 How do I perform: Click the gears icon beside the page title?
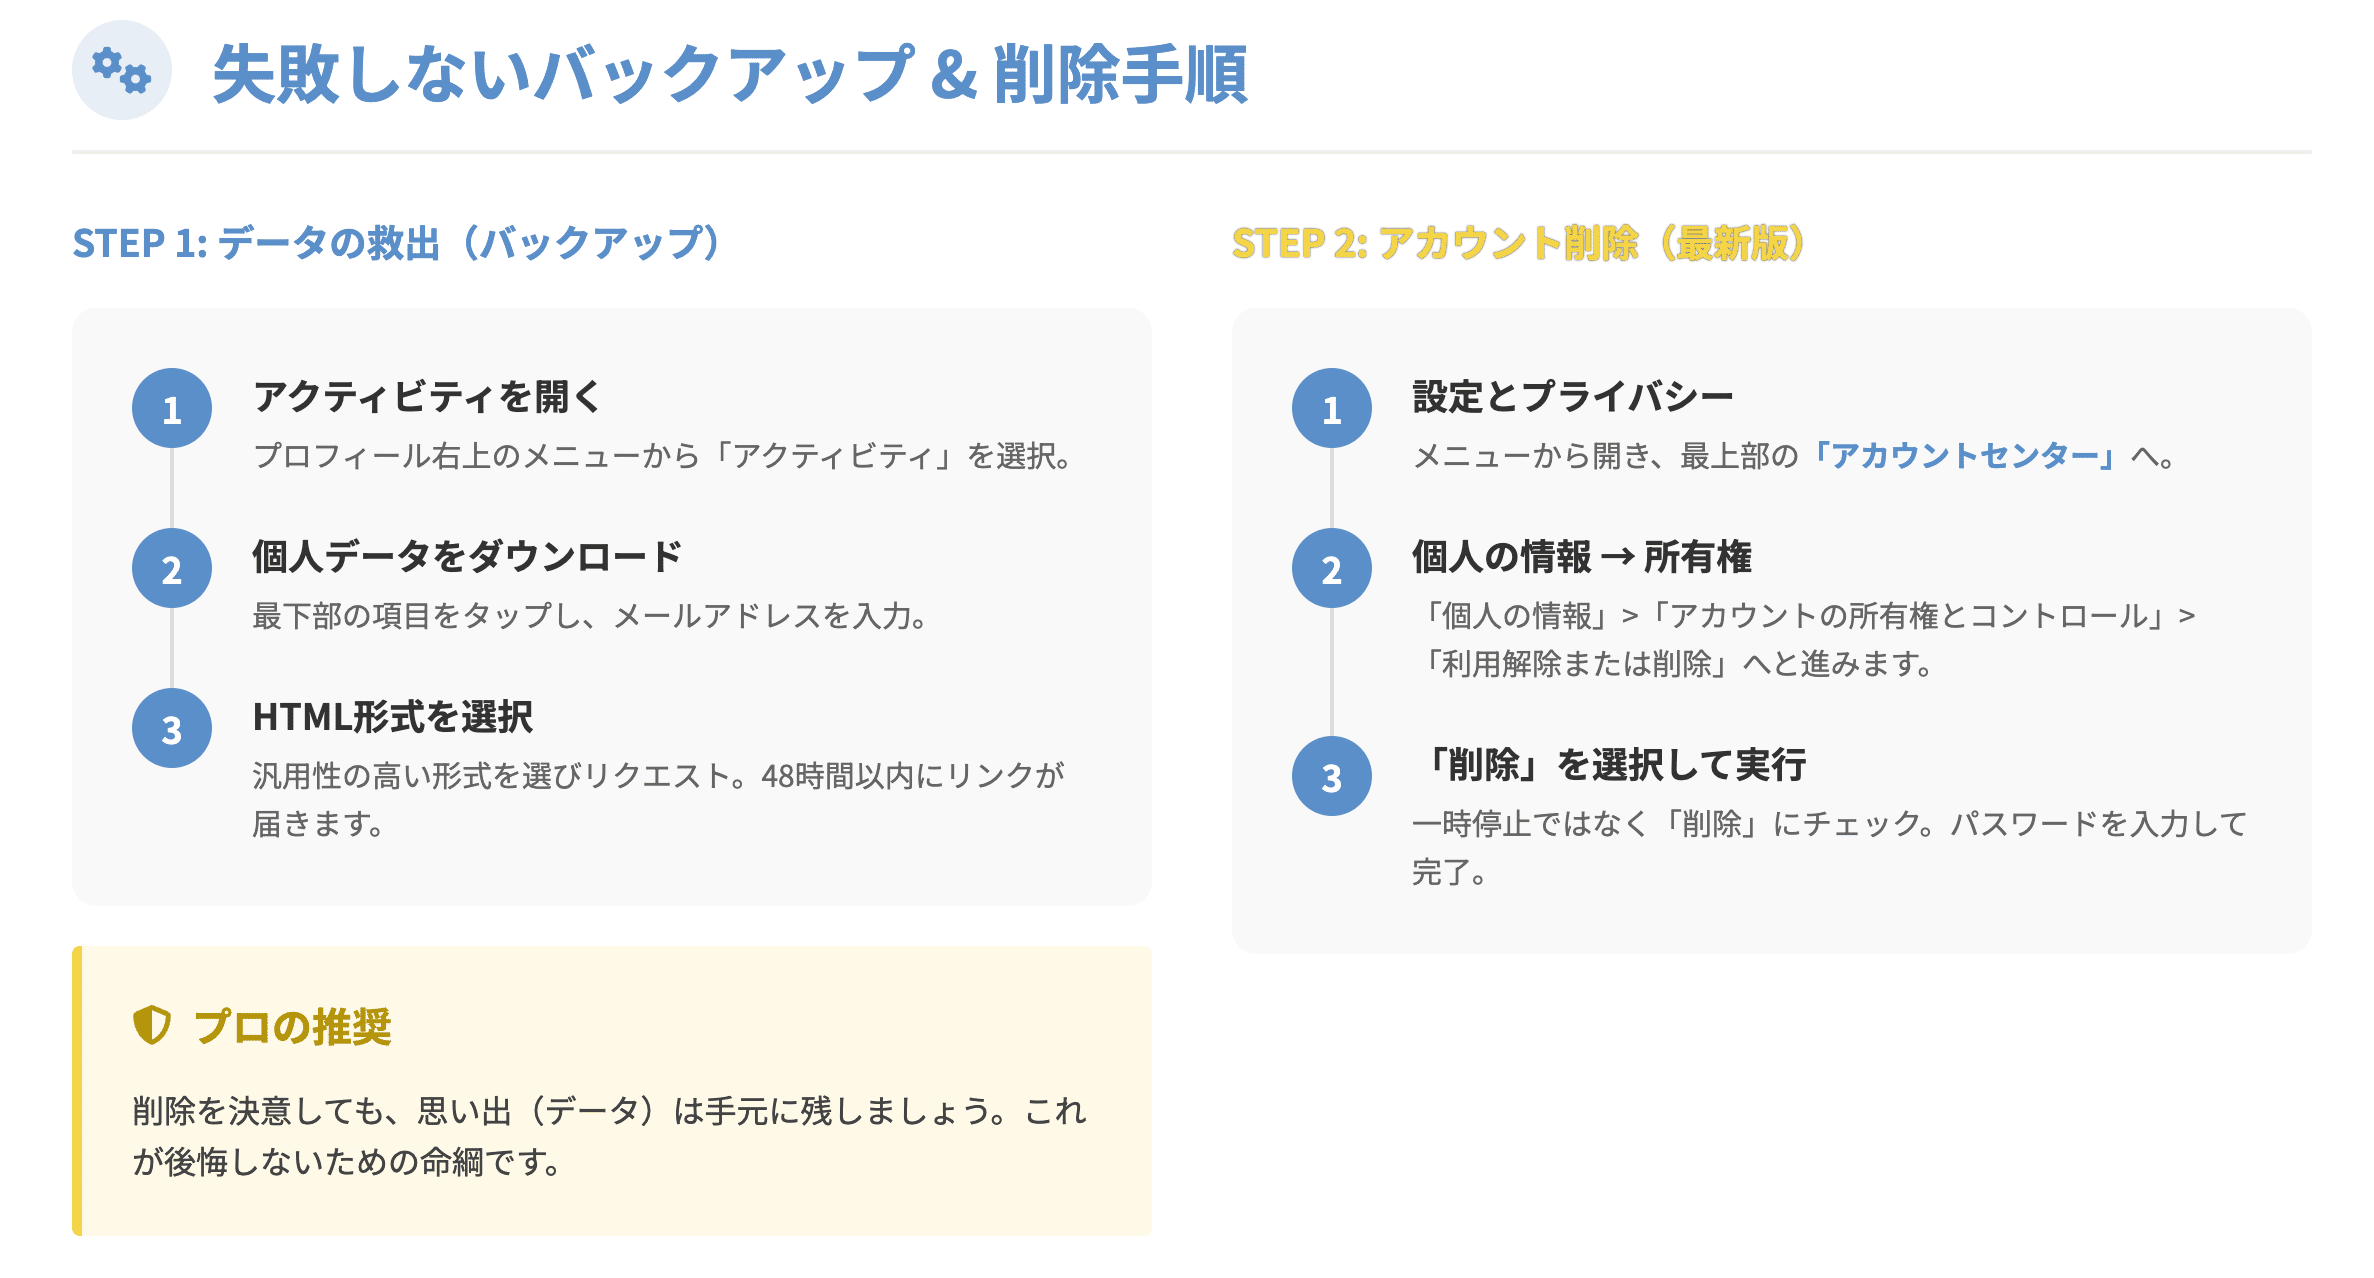tap(122, 71)
